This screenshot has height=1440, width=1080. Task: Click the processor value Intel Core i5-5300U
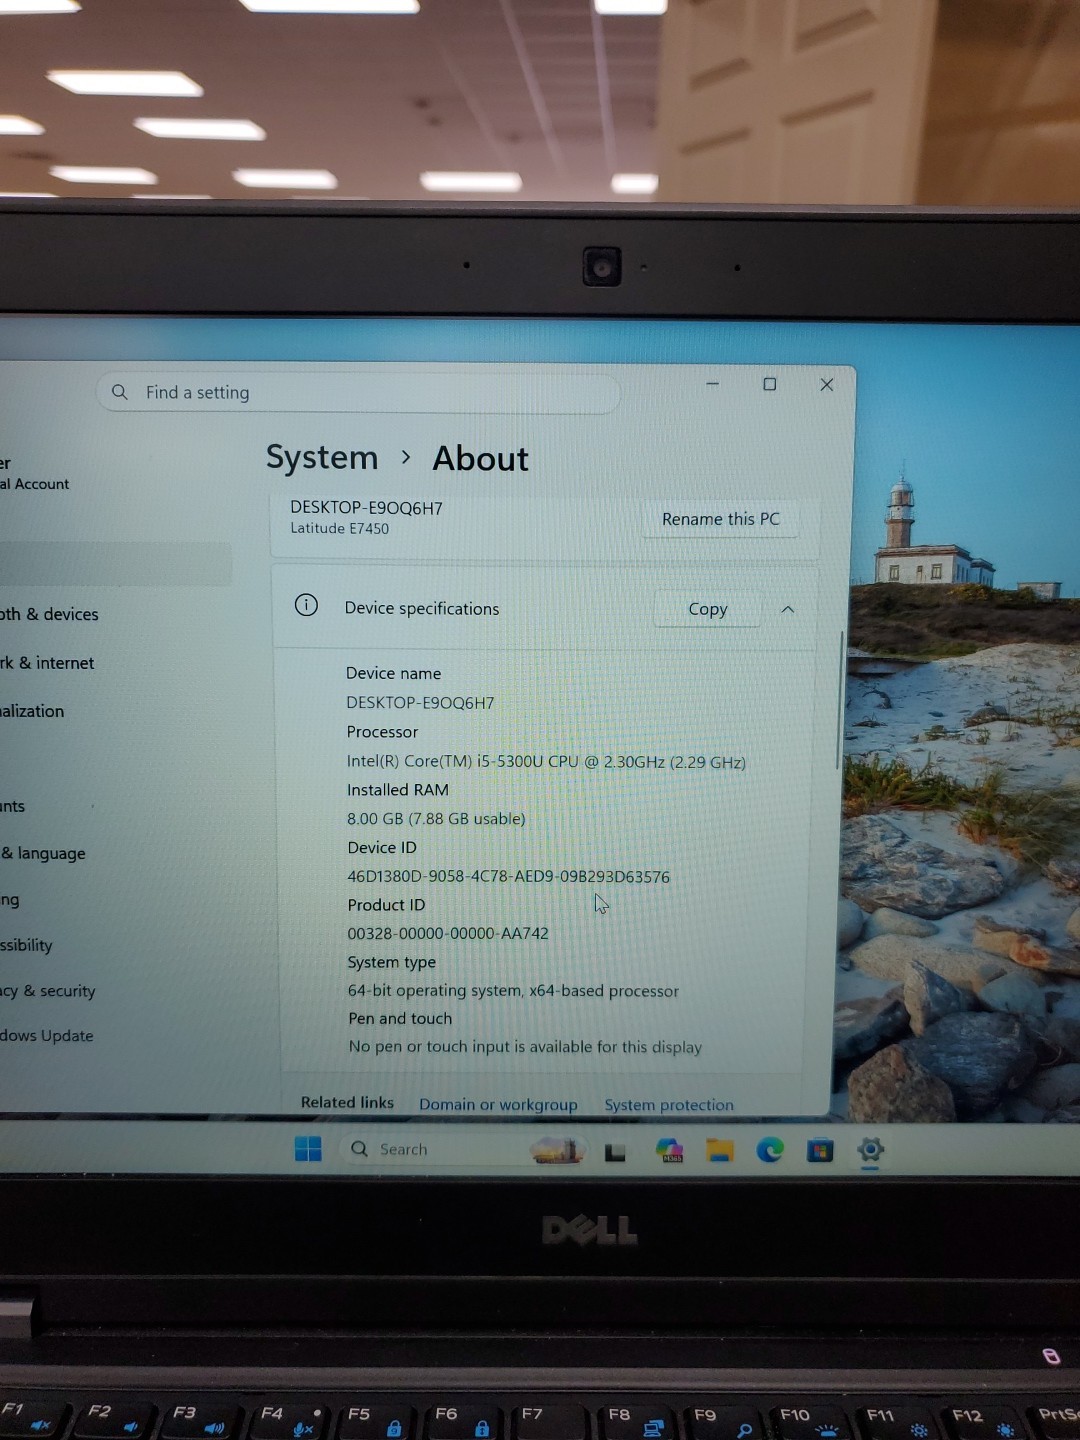[x=546, y=761]
